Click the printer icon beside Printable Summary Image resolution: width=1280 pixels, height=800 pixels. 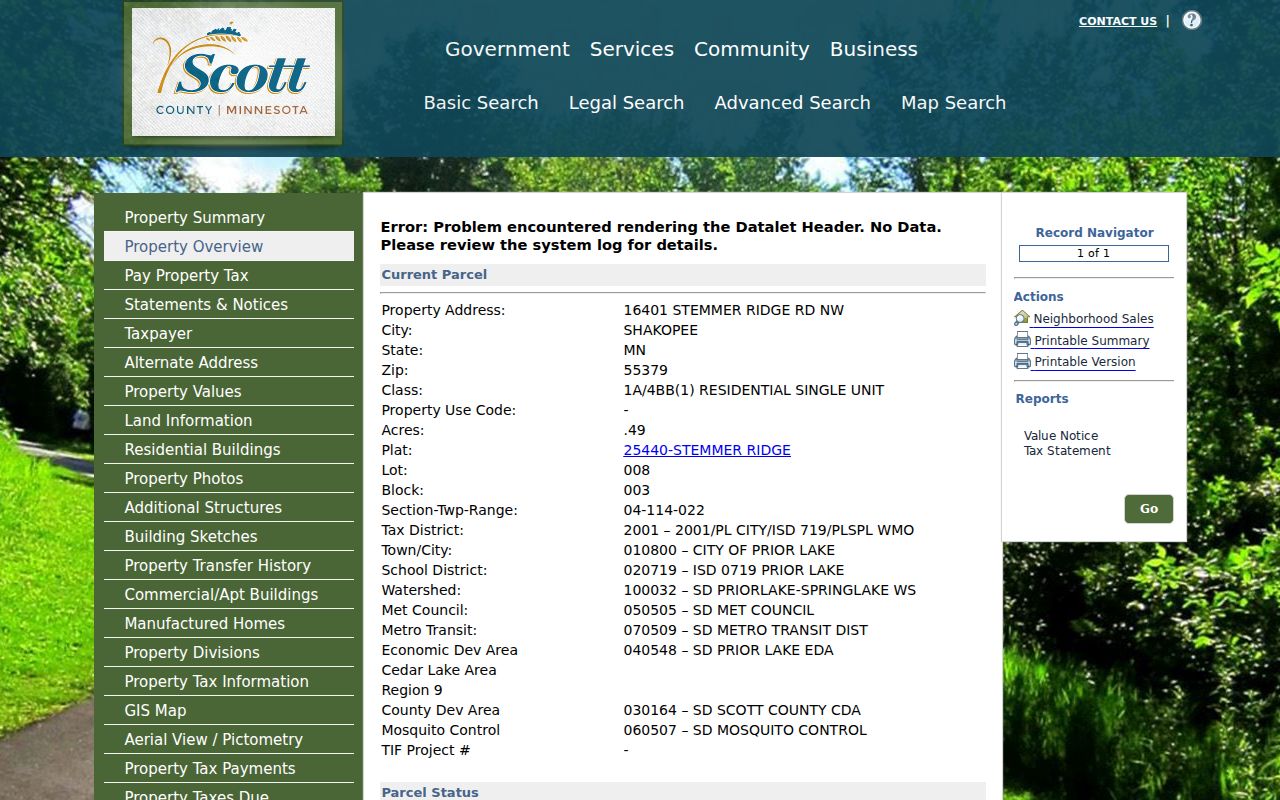(x=1022, y=340)
